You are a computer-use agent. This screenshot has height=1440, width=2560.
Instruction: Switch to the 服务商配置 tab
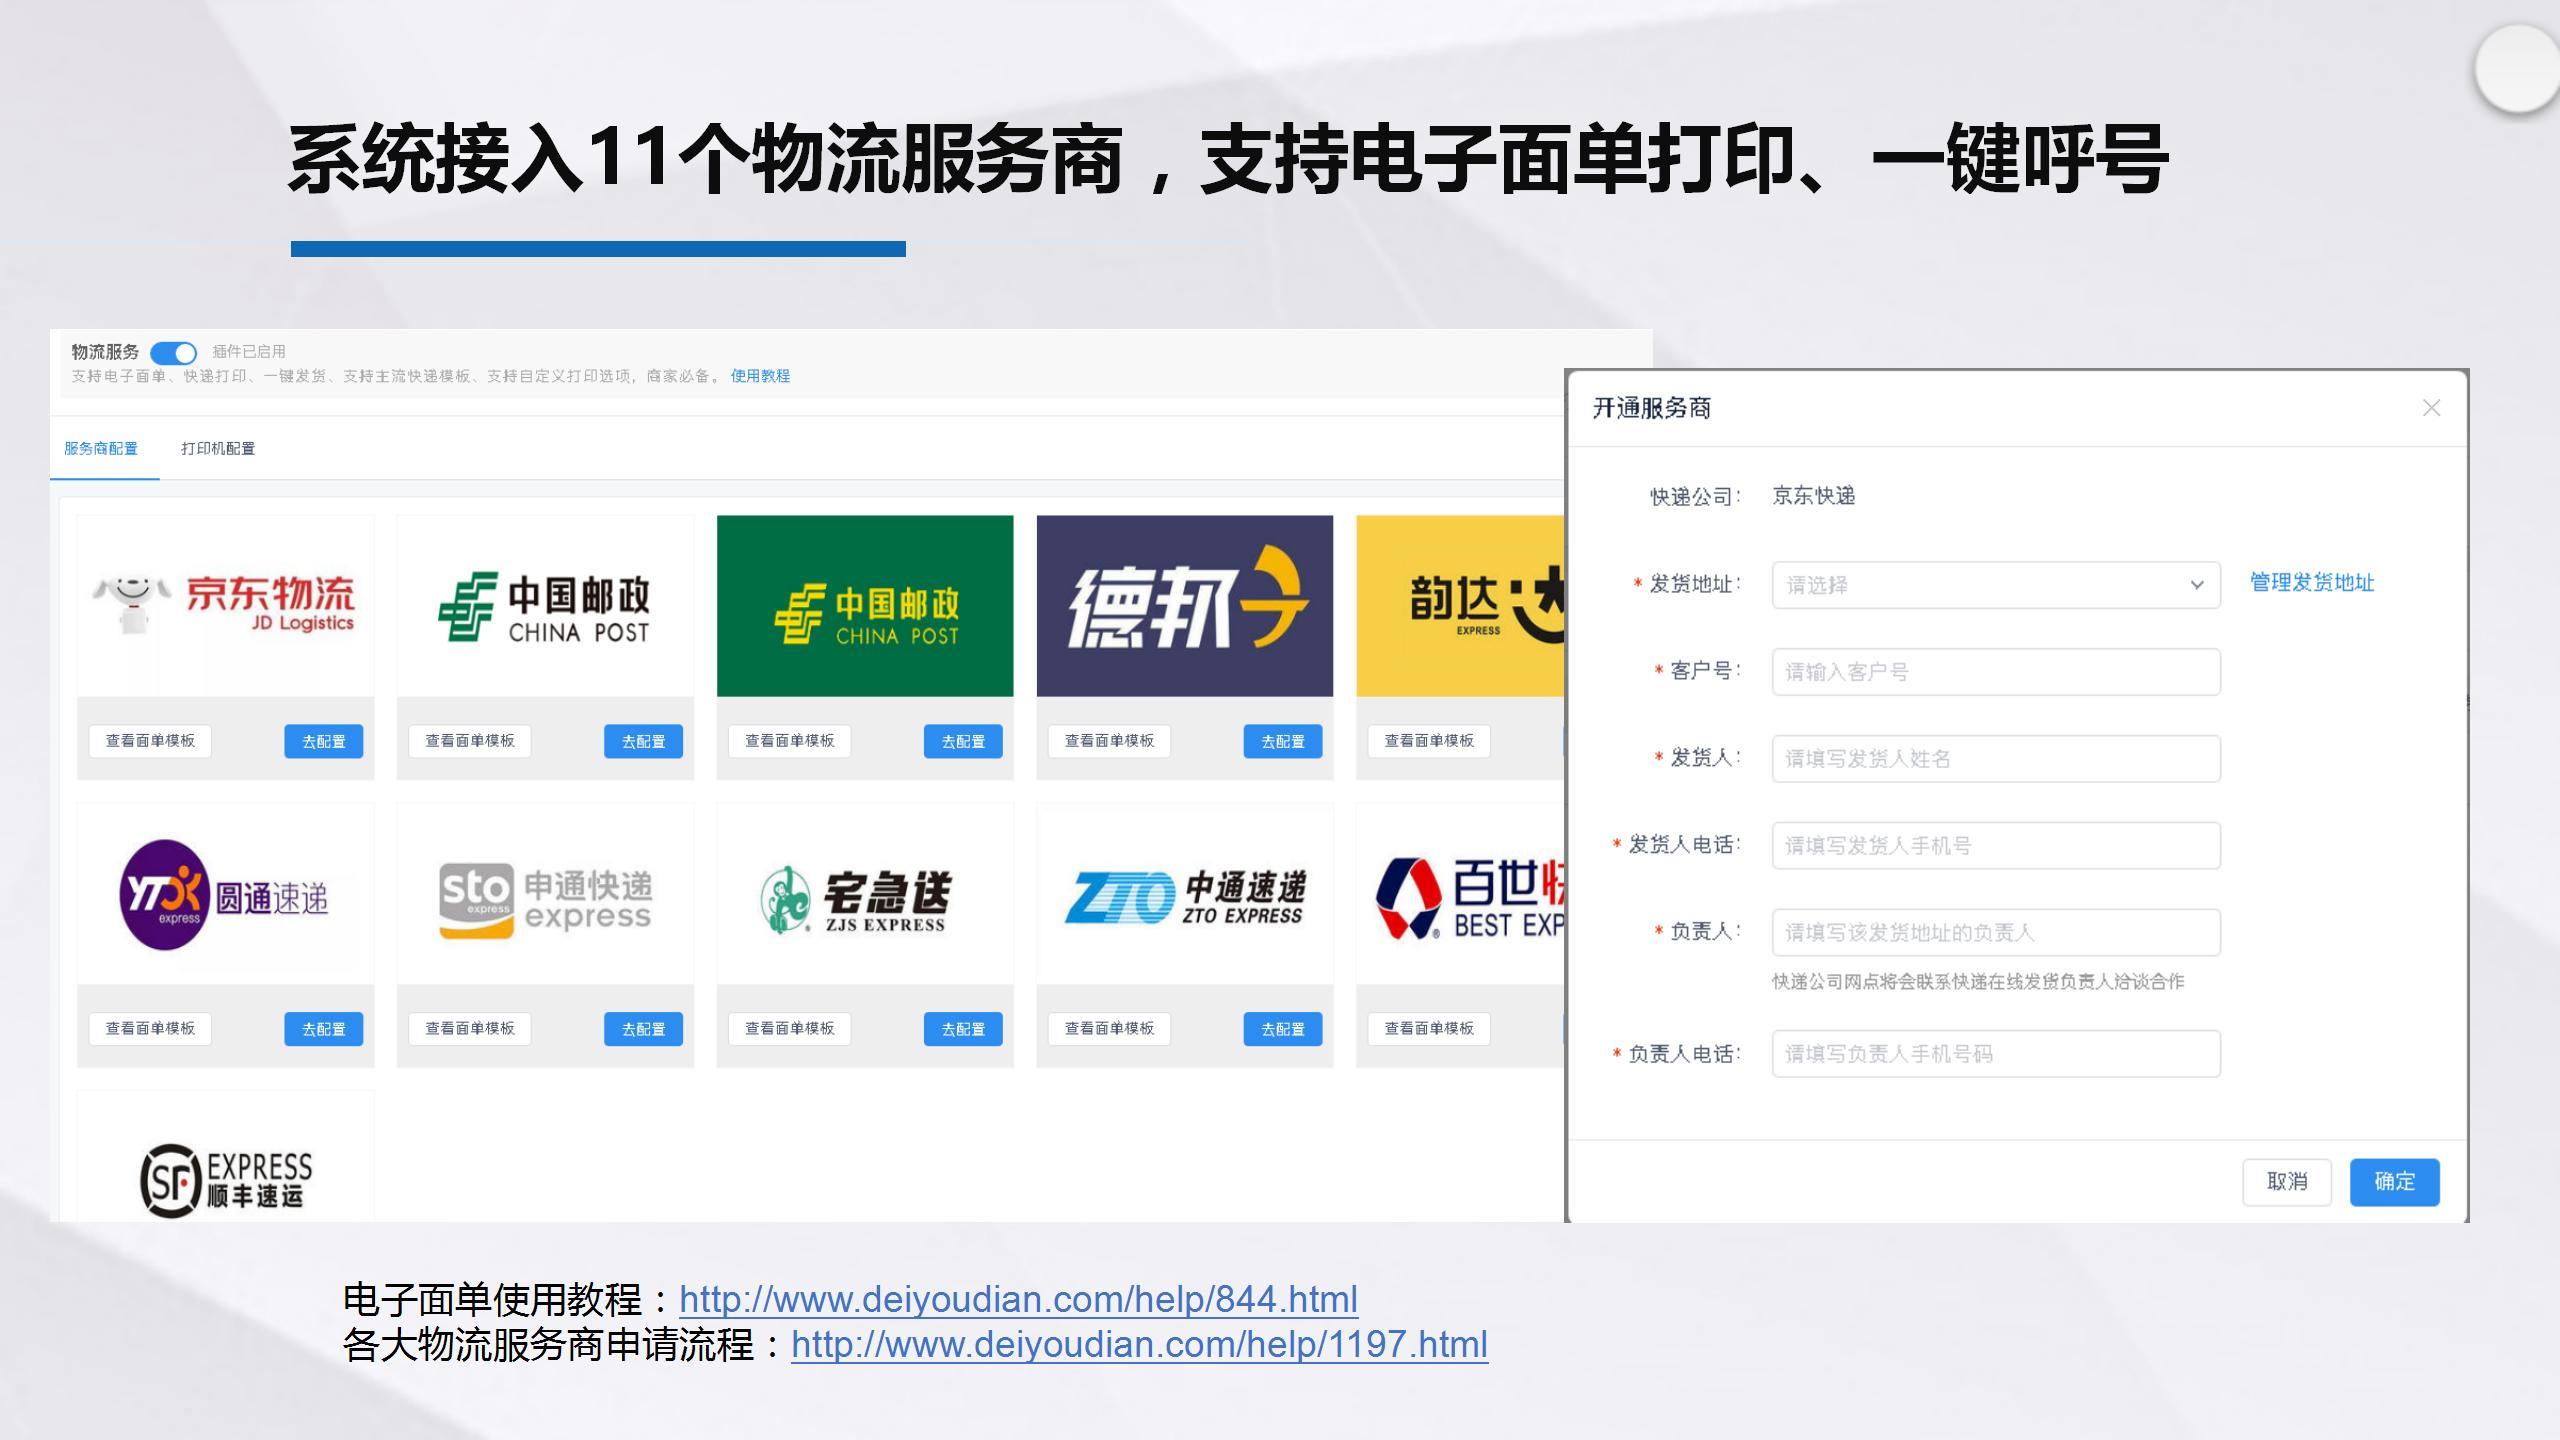click(x=101, y=448)
